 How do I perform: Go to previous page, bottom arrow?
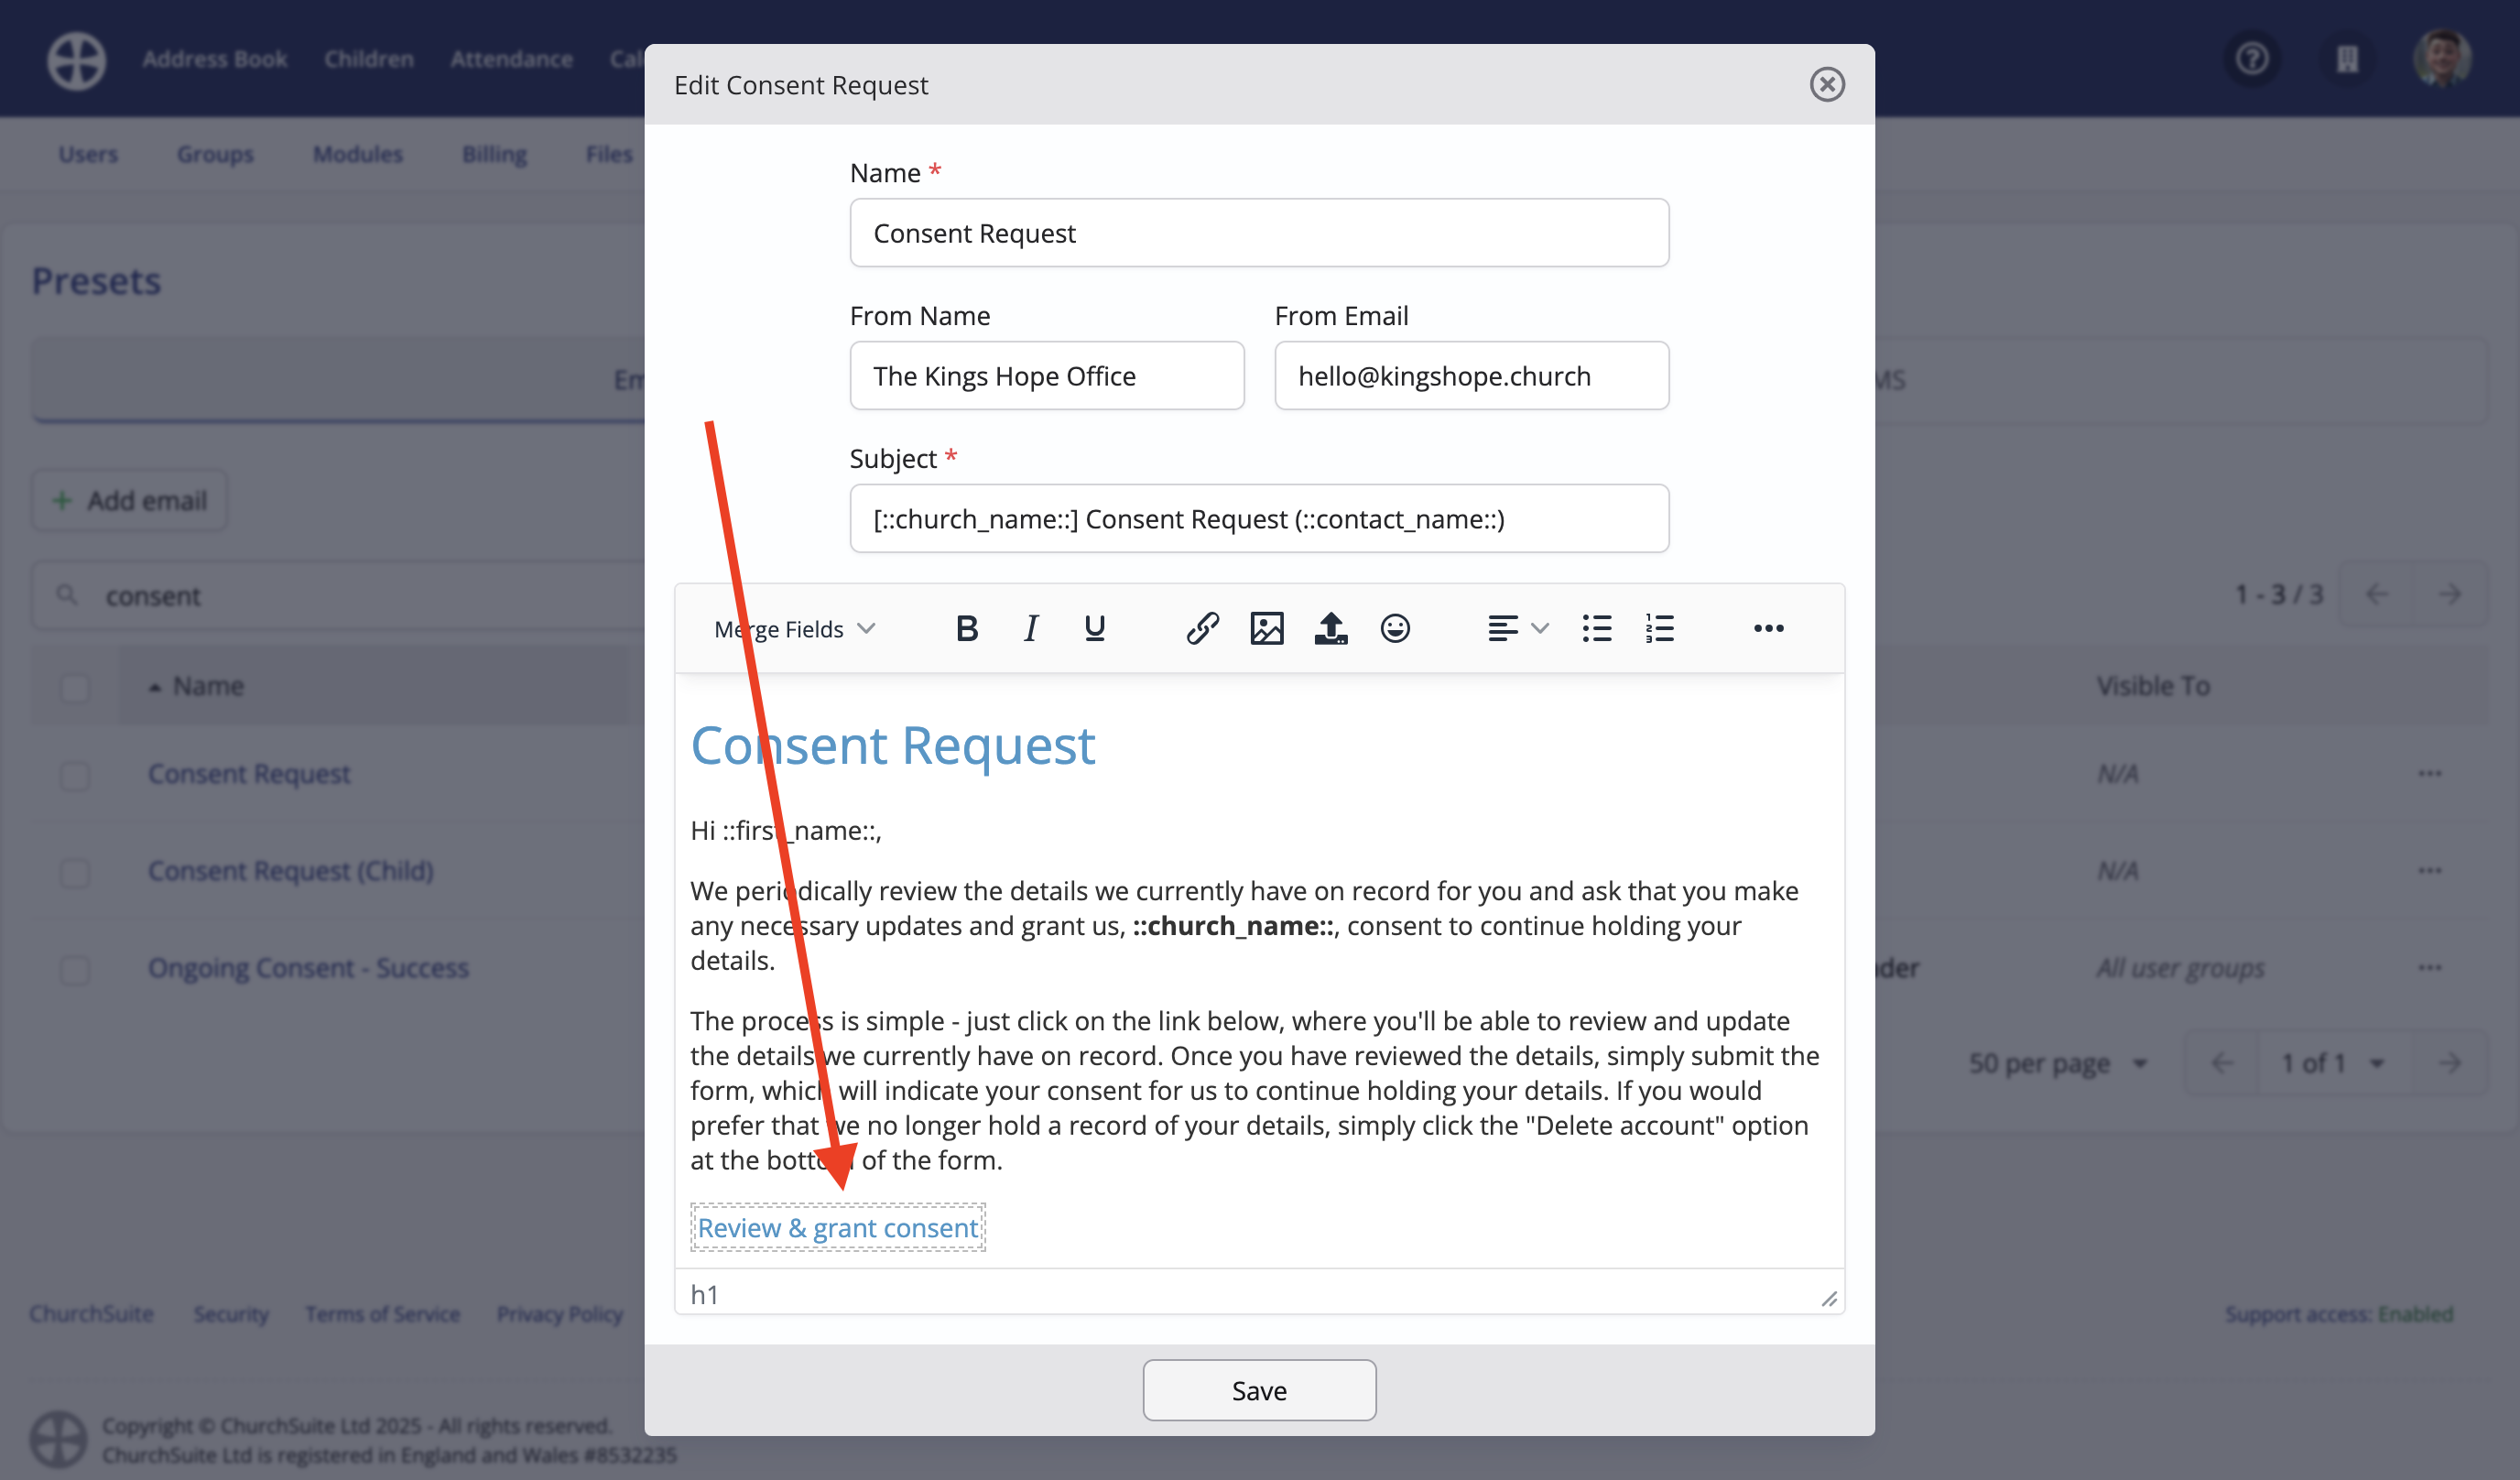[x=2221, y=1063]
